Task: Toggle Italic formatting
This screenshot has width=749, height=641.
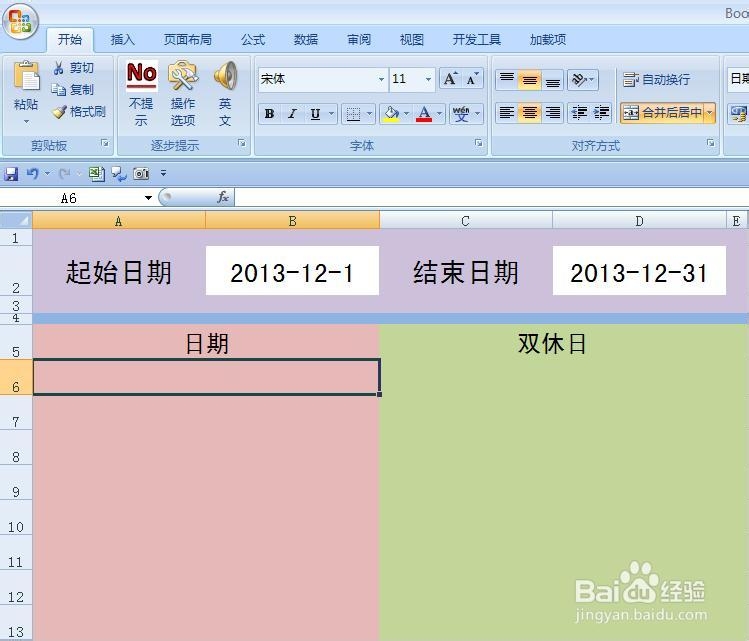Action: (292, 114)
